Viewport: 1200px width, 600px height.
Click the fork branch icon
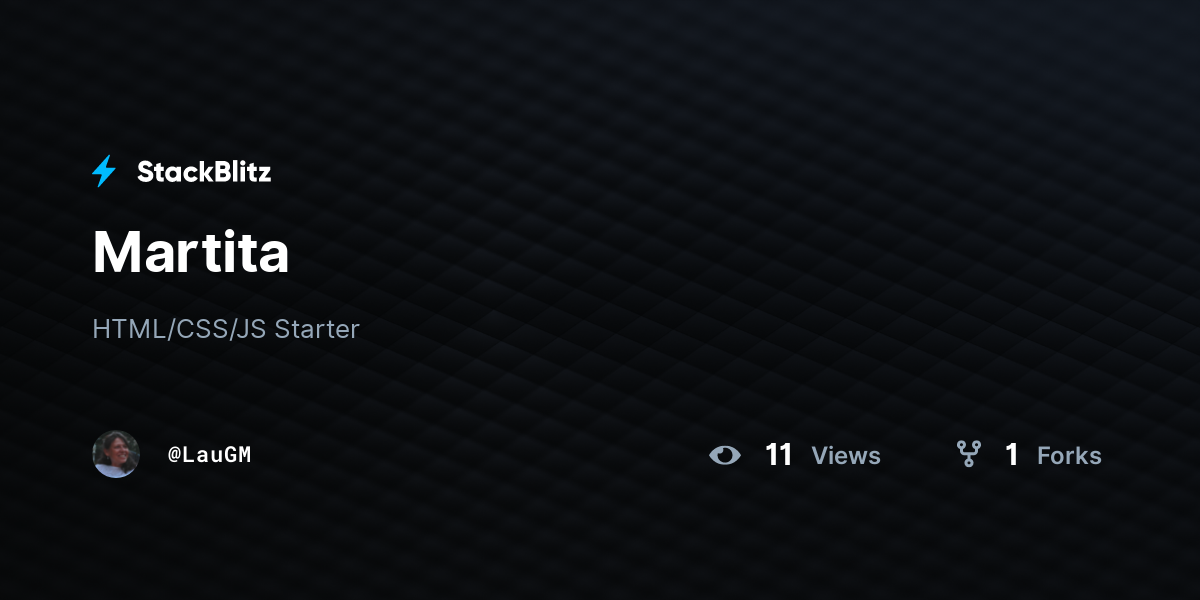(968, 455)
